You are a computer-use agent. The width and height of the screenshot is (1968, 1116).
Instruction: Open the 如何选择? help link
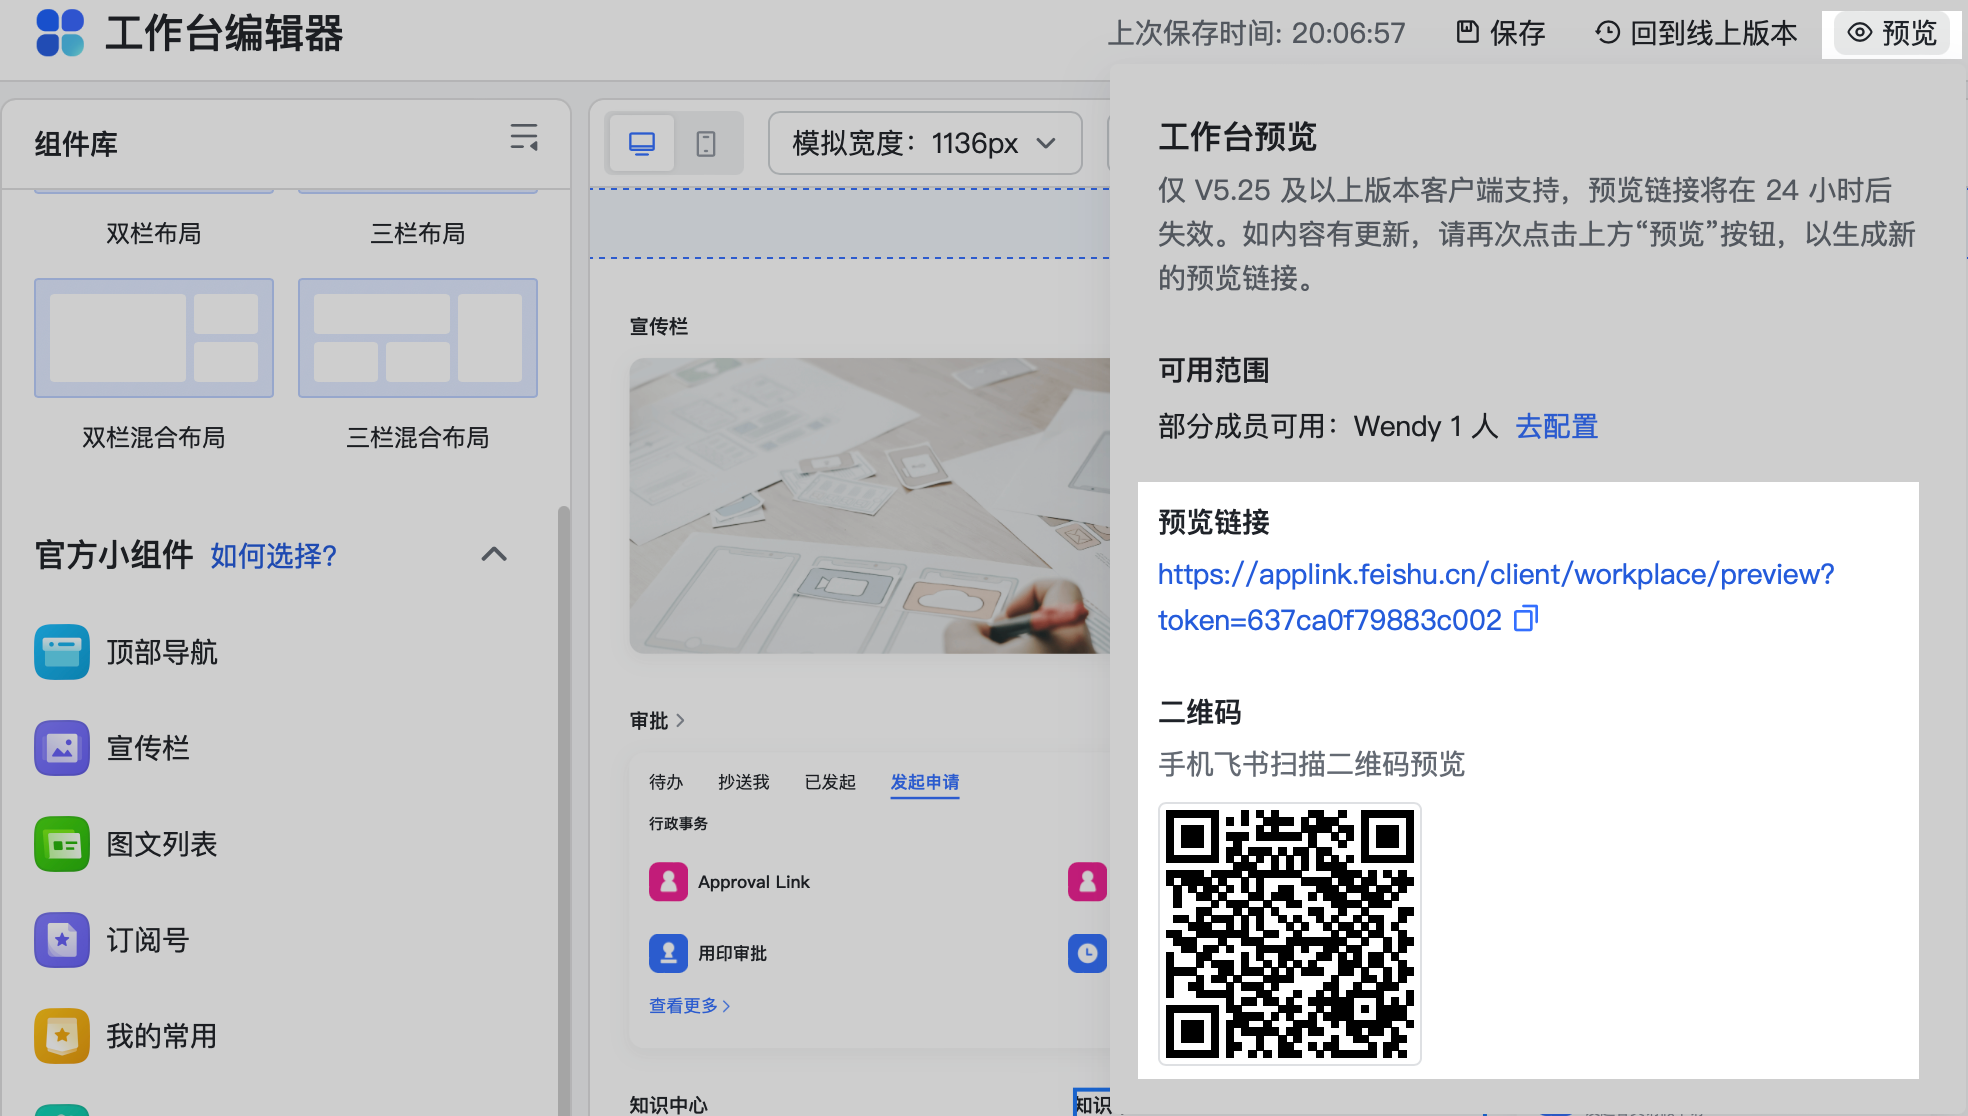click(x=273, y=555)
